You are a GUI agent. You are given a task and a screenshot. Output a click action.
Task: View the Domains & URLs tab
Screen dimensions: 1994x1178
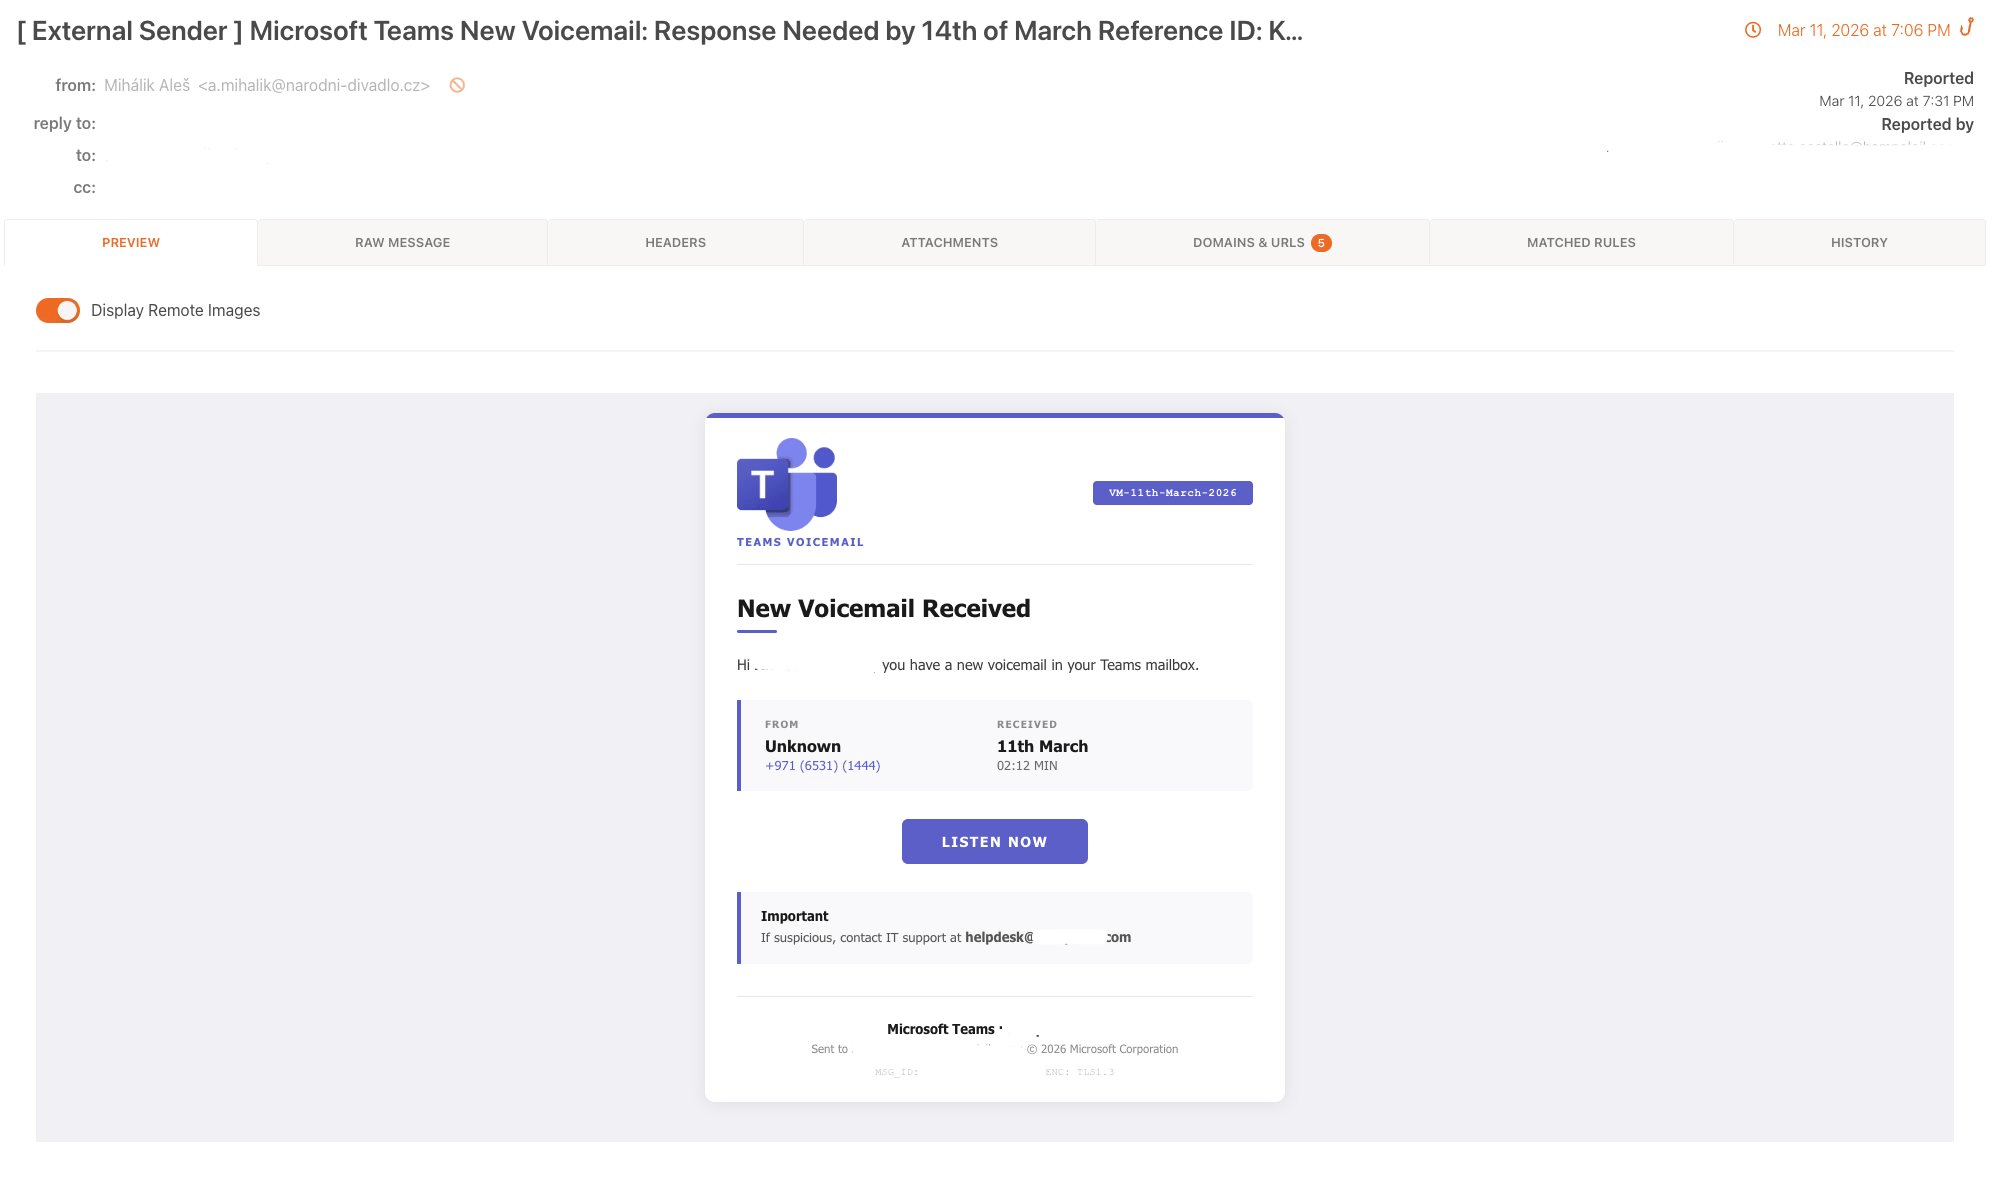pyautogui.click(x=1248, y=243)
